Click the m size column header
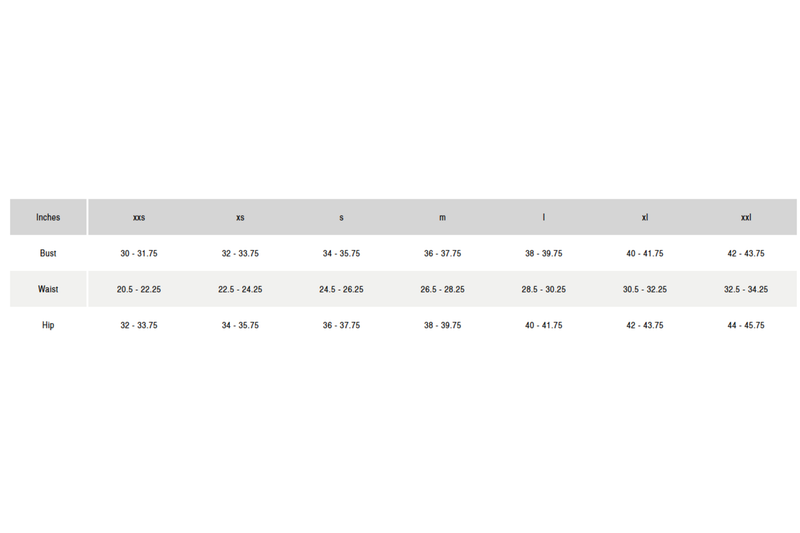This screenshot has width=800, height=533. click(x=442, y=217)
